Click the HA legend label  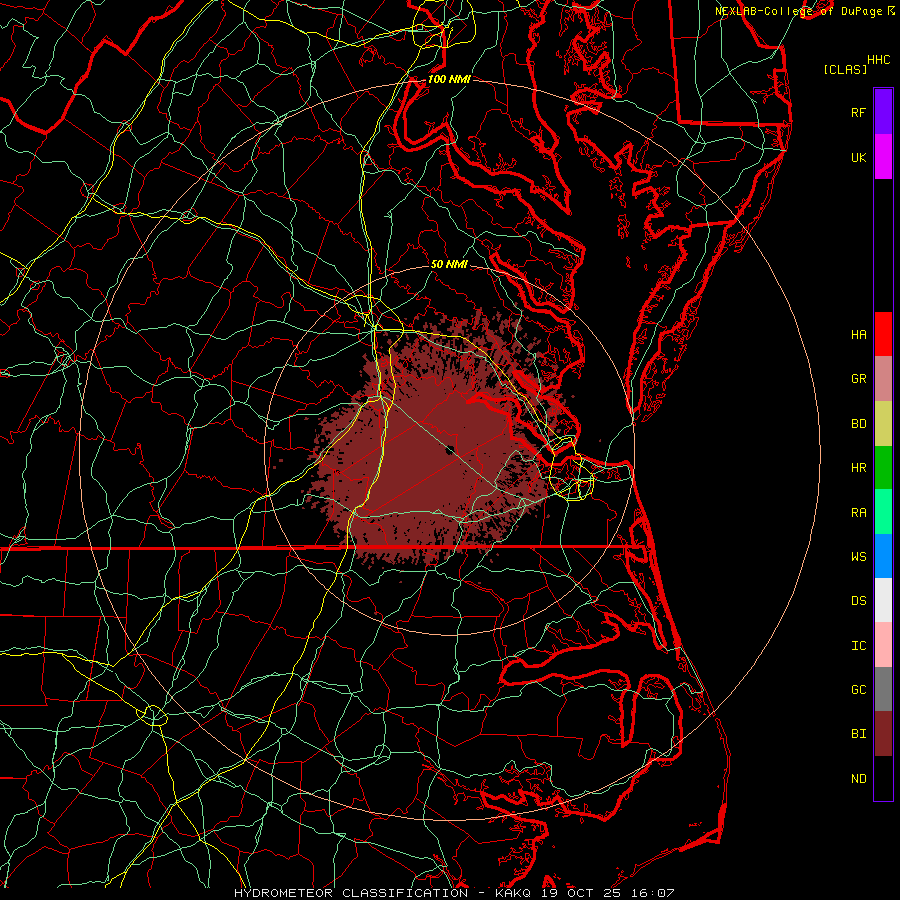coord(858,334)
